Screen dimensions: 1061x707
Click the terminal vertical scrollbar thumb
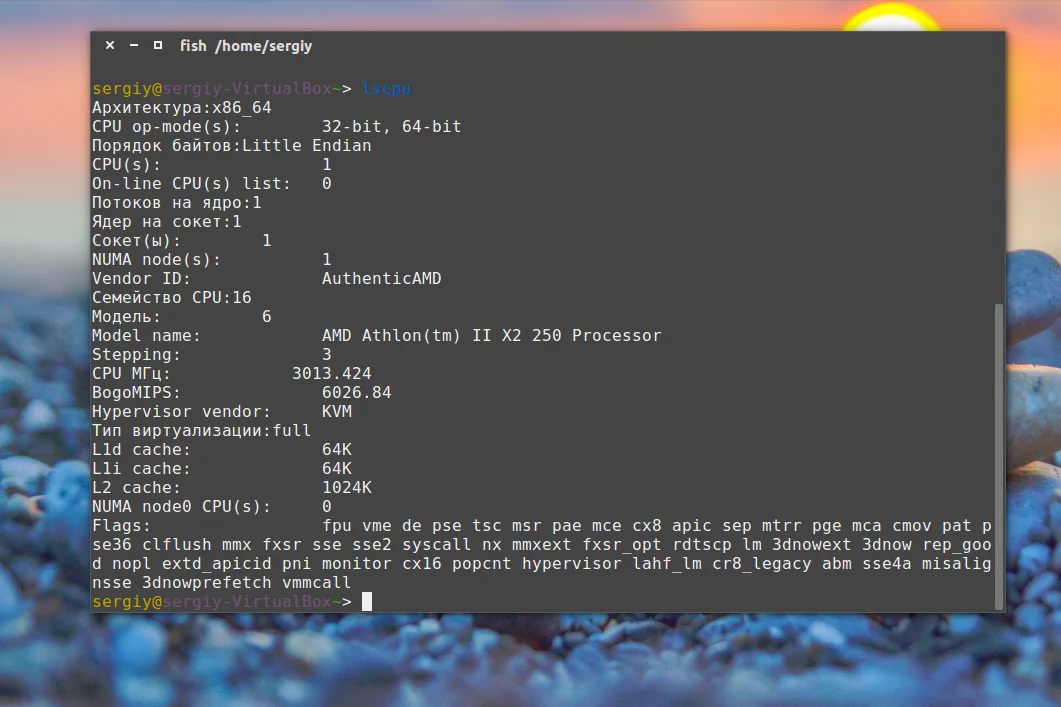tap(998, 457)
